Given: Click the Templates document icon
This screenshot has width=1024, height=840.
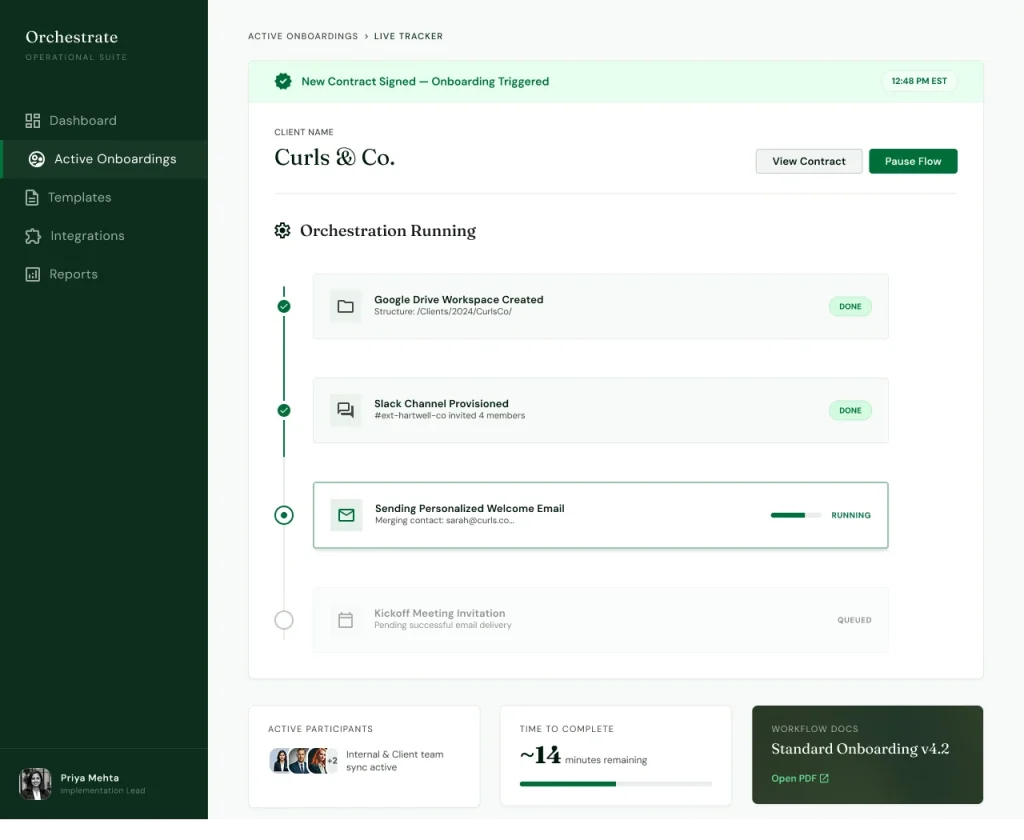Looking at the screenshot, I should pyautogui.click(x=32, y=197).
